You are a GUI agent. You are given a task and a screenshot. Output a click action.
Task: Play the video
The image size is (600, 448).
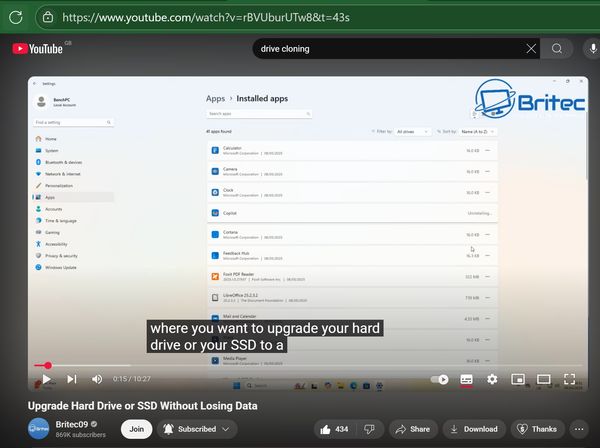pyautogui.click(x=46, y=379)
